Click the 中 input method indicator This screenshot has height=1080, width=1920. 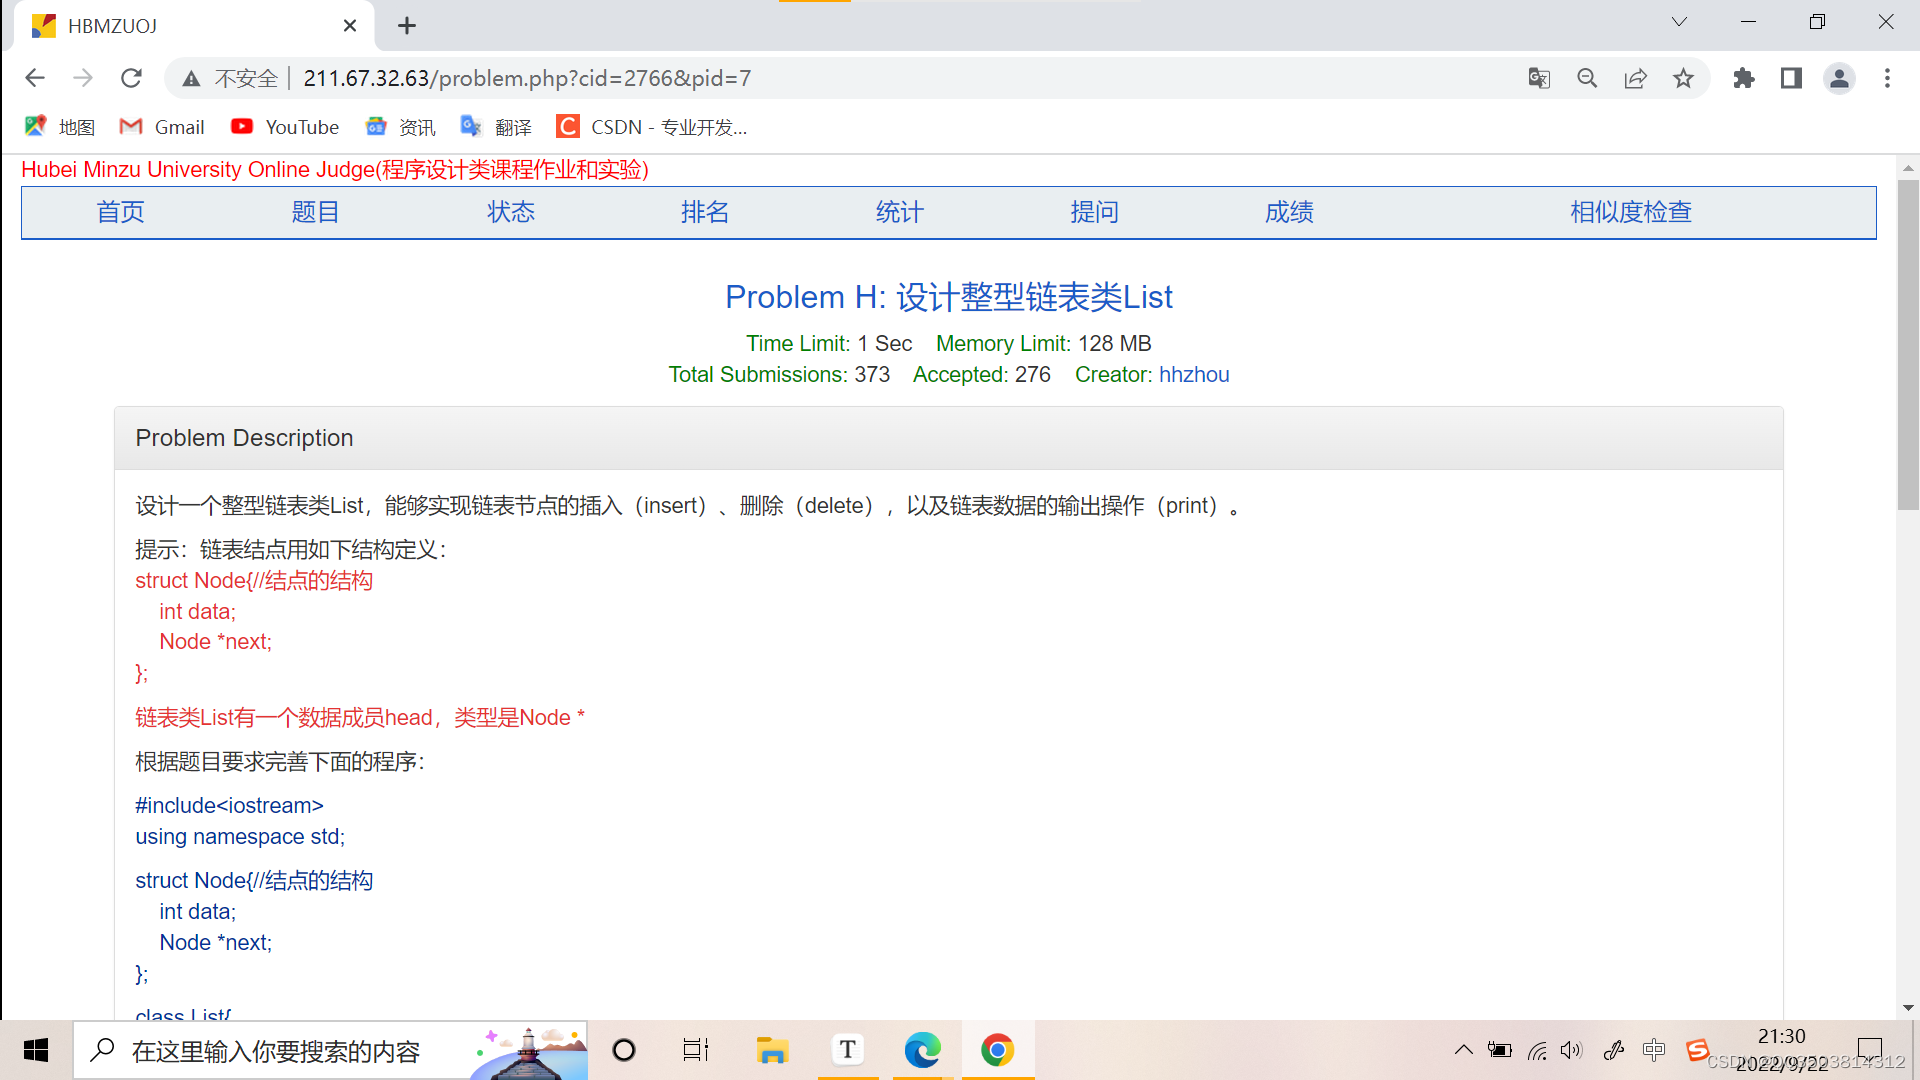(1654, 1050)
